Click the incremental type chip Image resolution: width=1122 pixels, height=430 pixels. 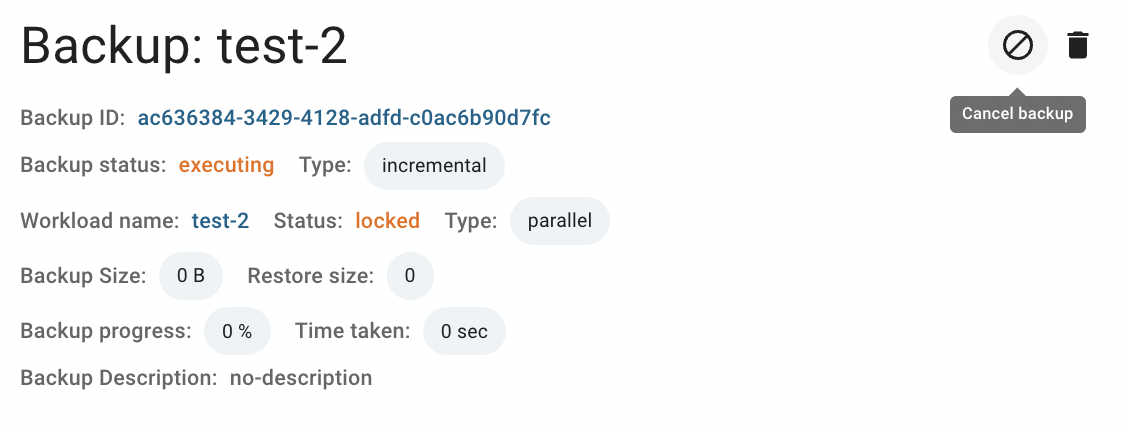434,166
